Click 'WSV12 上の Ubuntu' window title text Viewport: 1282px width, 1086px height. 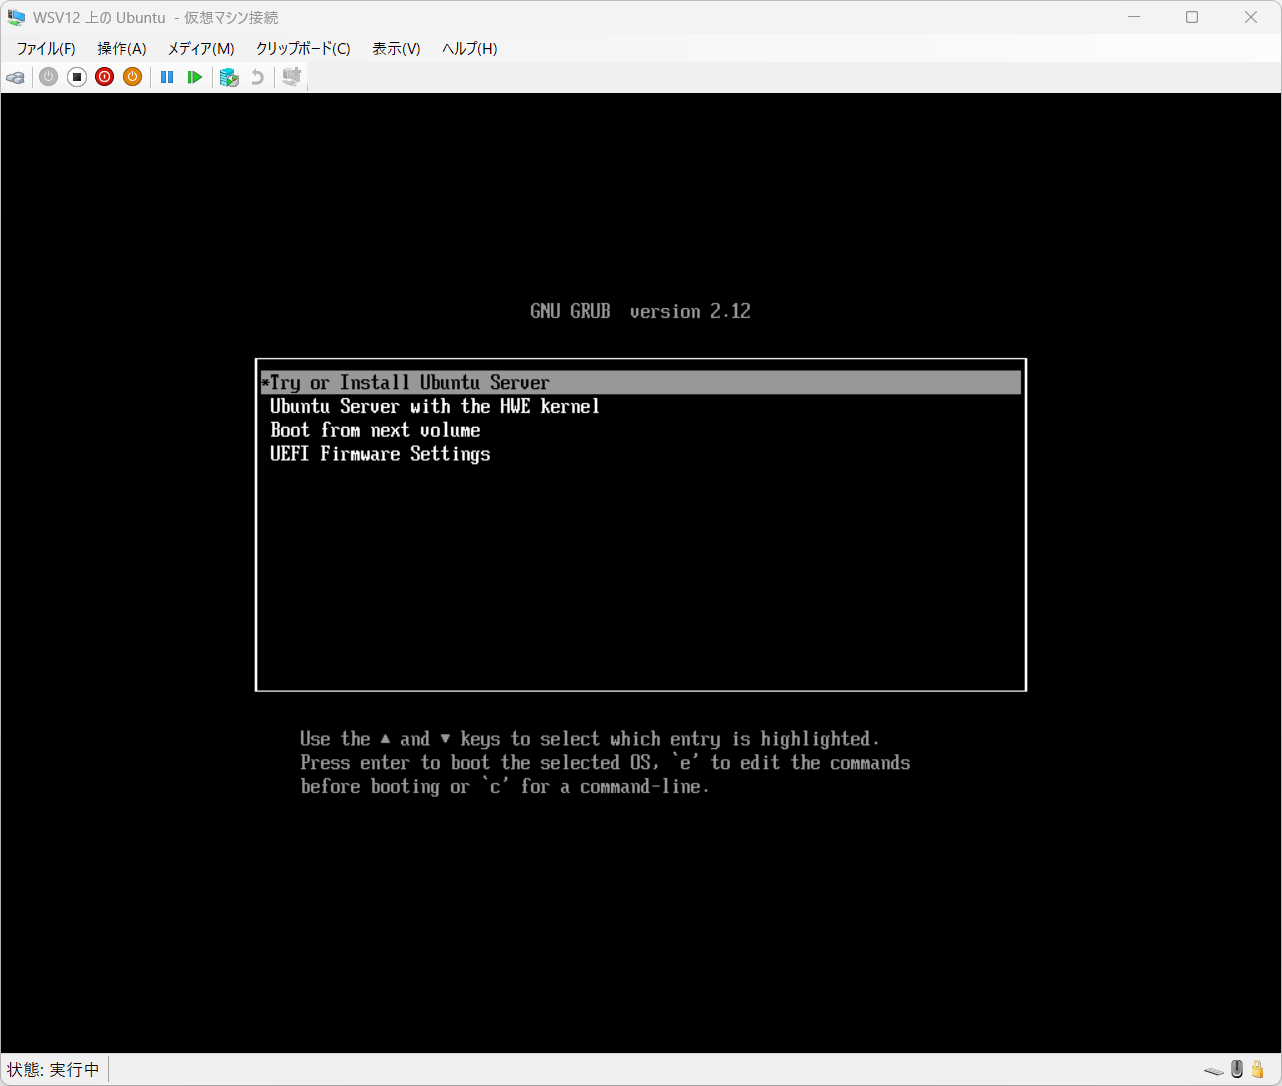[x=99, y=17]
